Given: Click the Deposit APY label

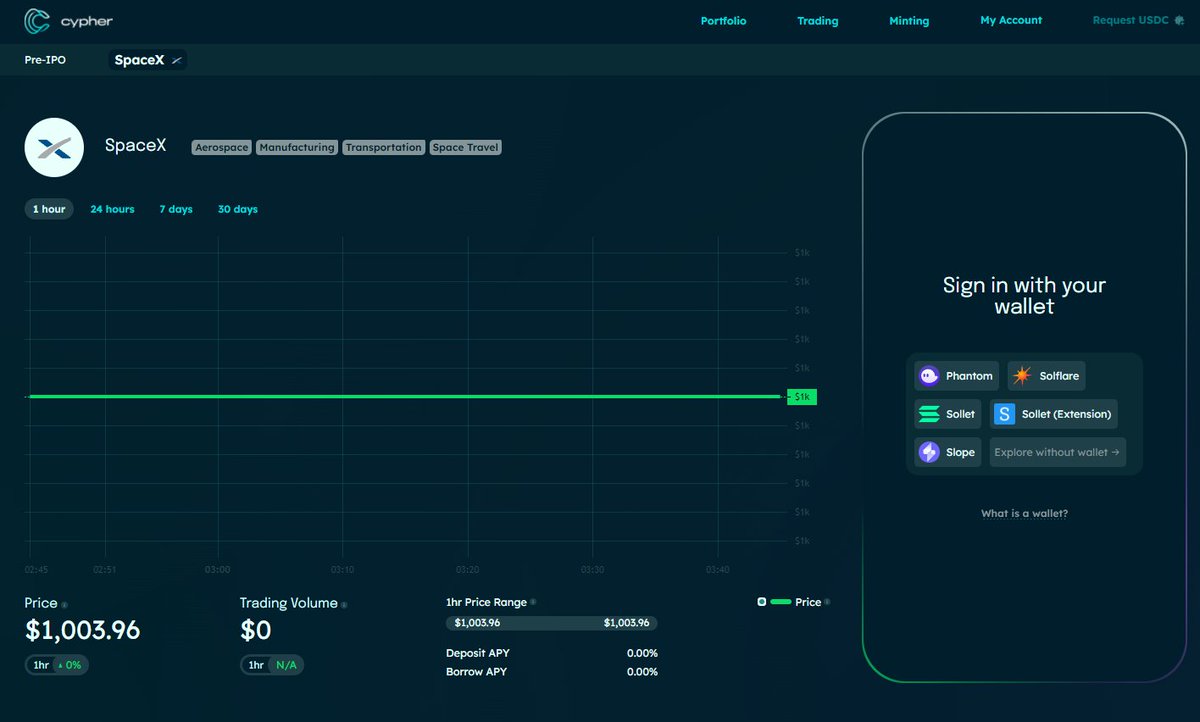Looking at the screenshot, I should (476, 653).
